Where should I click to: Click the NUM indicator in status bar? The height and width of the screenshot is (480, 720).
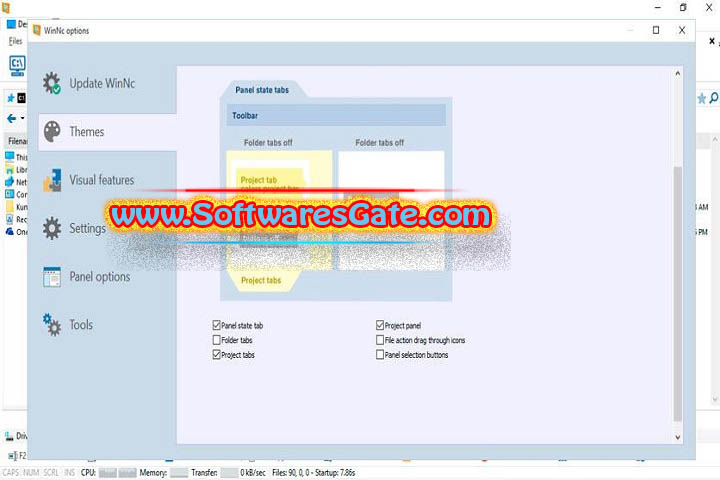pyautogui.click(x=31, y=473)
